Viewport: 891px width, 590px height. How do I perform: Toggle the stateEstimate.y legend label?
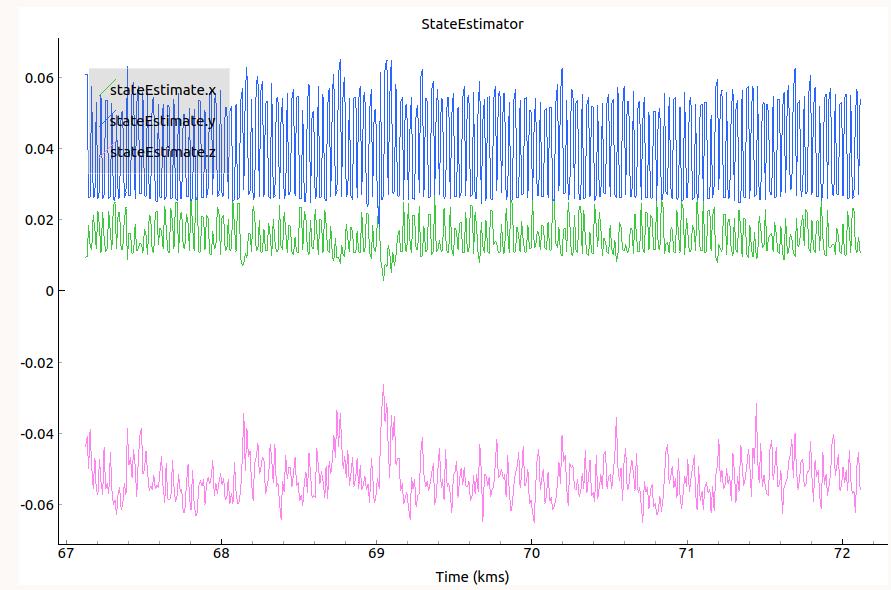(x=163, y=121)
